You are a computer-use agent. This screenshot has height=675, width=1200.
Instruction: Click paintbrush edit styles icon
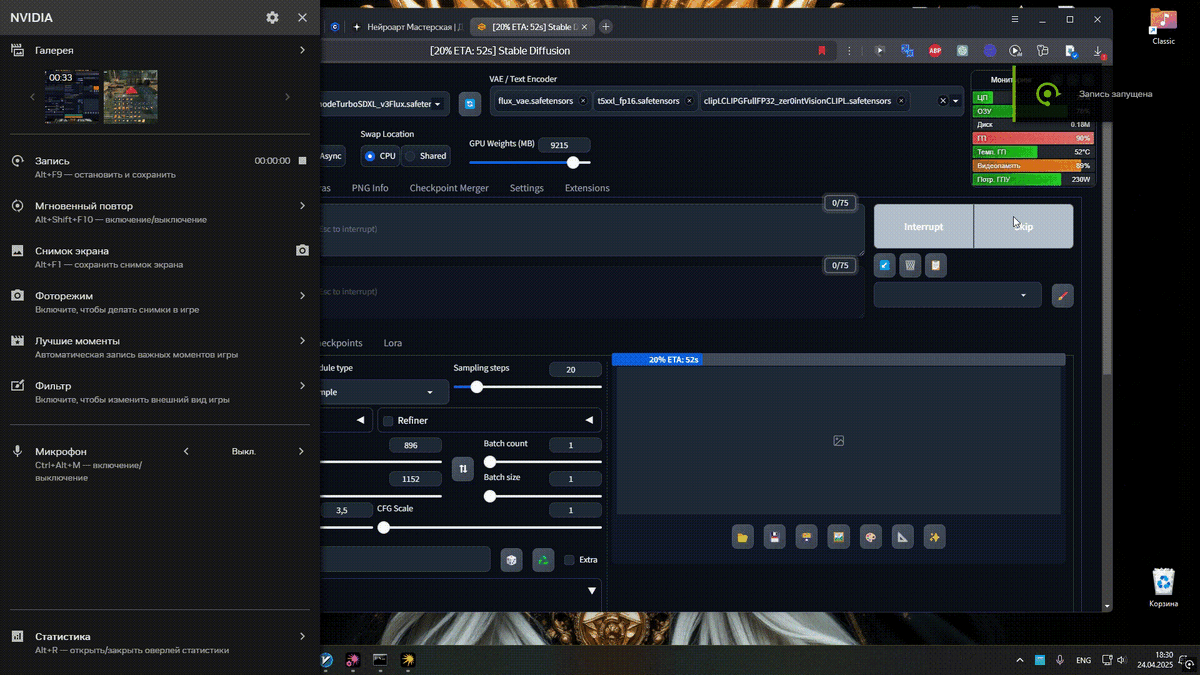[x=1062, y=295]
